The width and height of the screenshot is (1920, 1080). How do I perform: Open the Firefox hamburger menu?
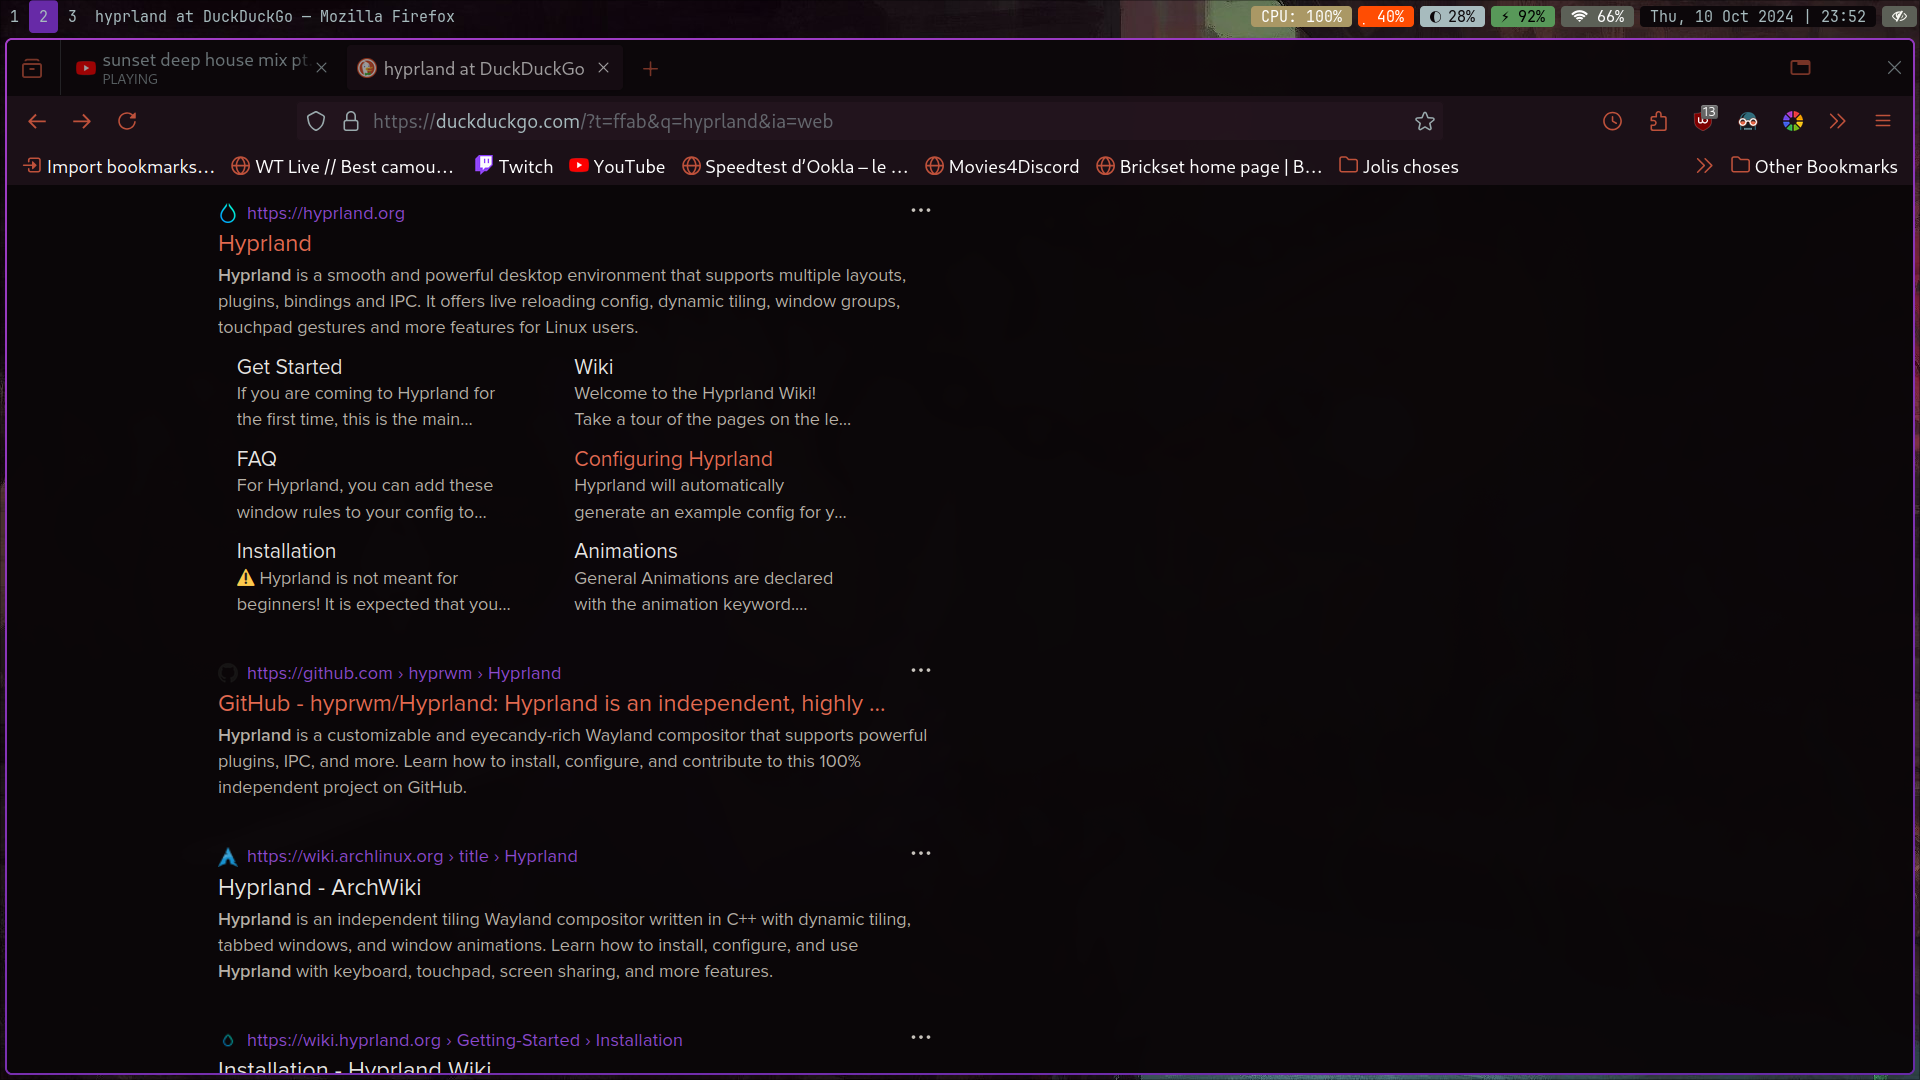point(1883,121)
